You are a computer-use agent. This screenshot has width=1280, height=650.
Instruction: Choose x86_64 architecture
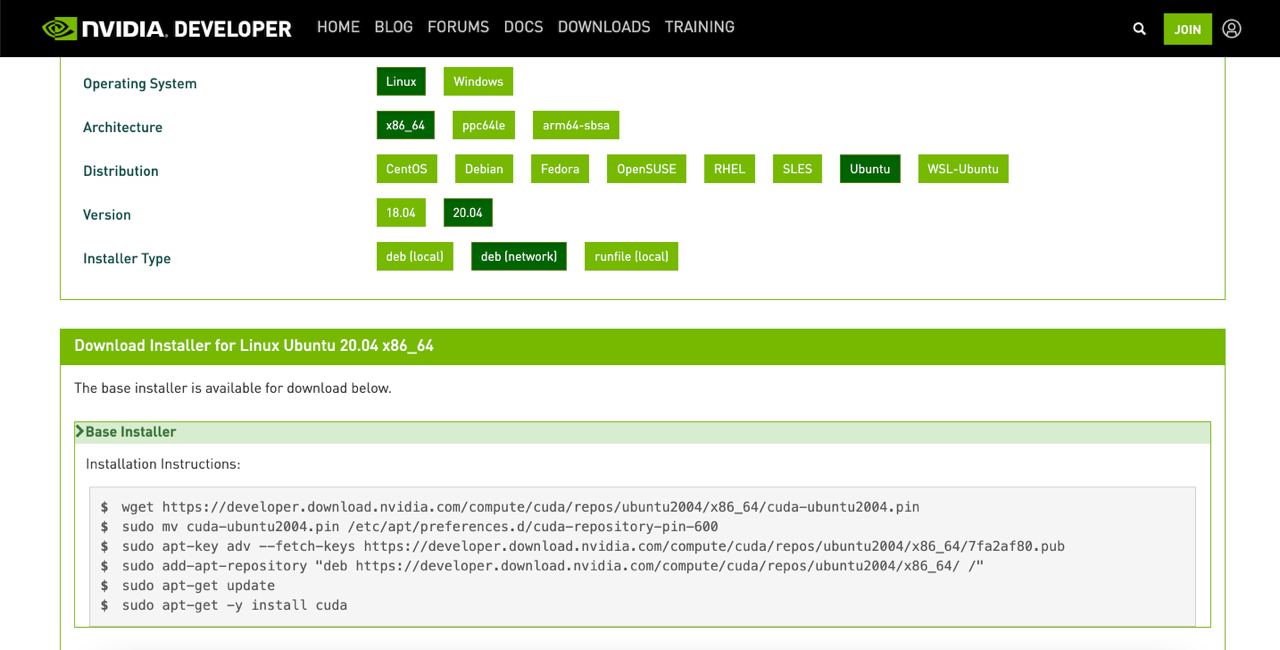click(405, 126)
